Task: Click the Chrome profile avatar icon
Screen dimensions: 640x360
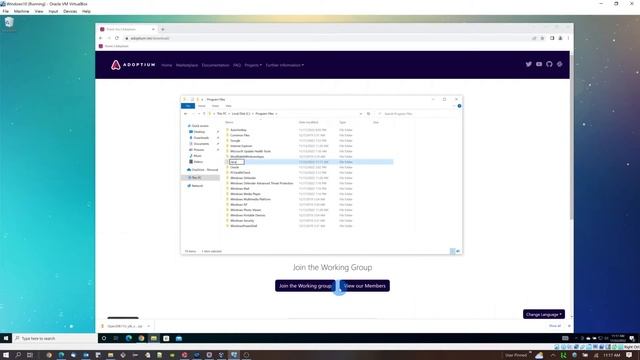Action: [560, 38]
